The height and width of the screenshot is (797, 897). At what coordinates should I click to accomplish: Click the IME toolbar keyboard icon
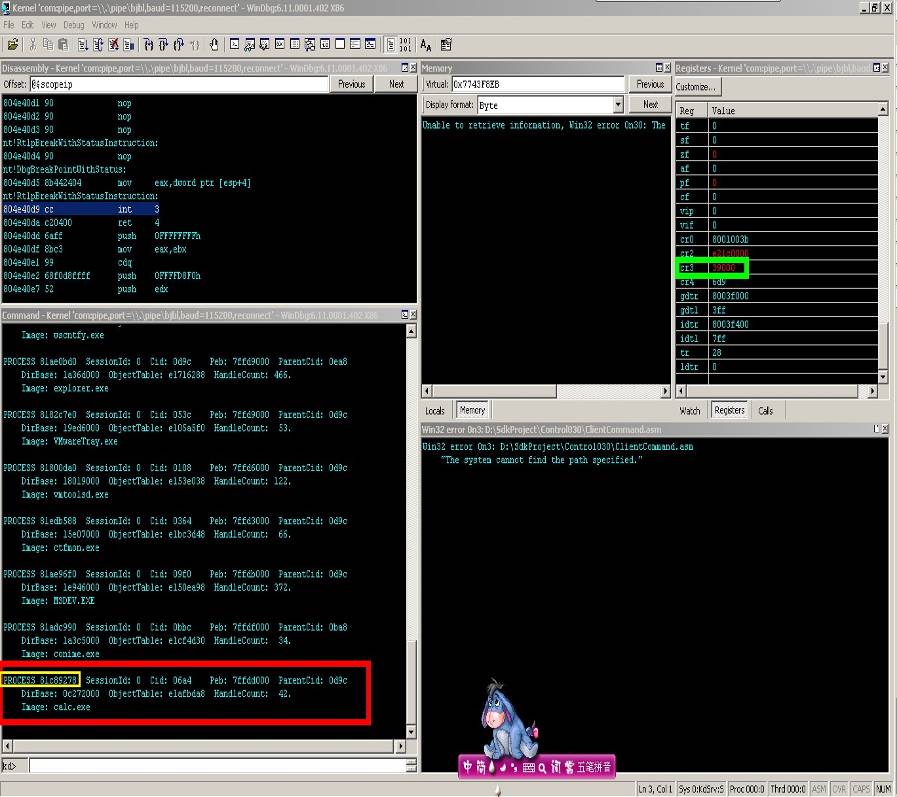pos(529,767)
